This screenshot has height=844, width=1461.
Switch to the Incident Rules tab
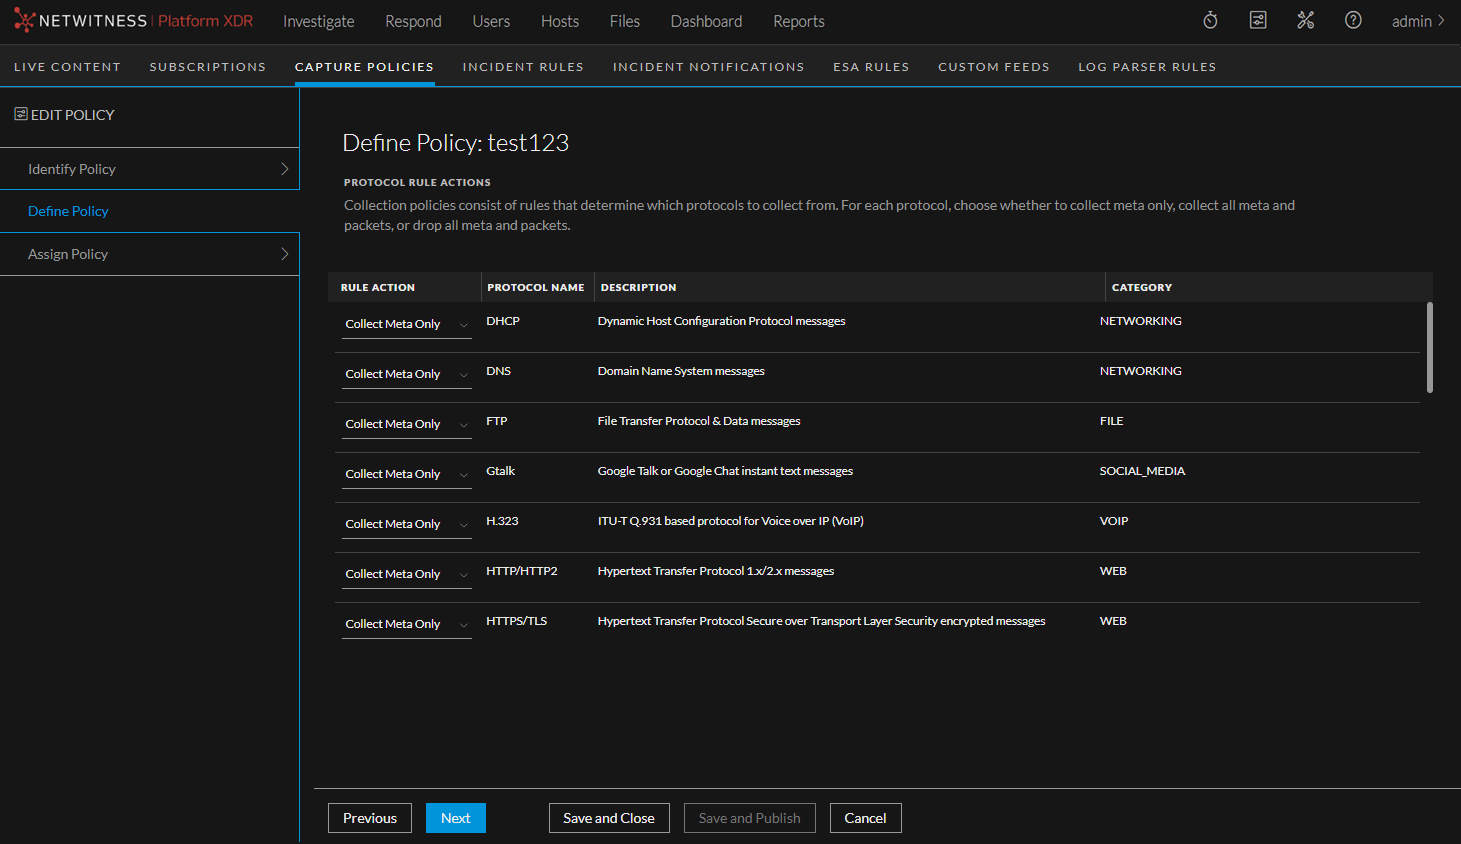[x=523, y=66]
